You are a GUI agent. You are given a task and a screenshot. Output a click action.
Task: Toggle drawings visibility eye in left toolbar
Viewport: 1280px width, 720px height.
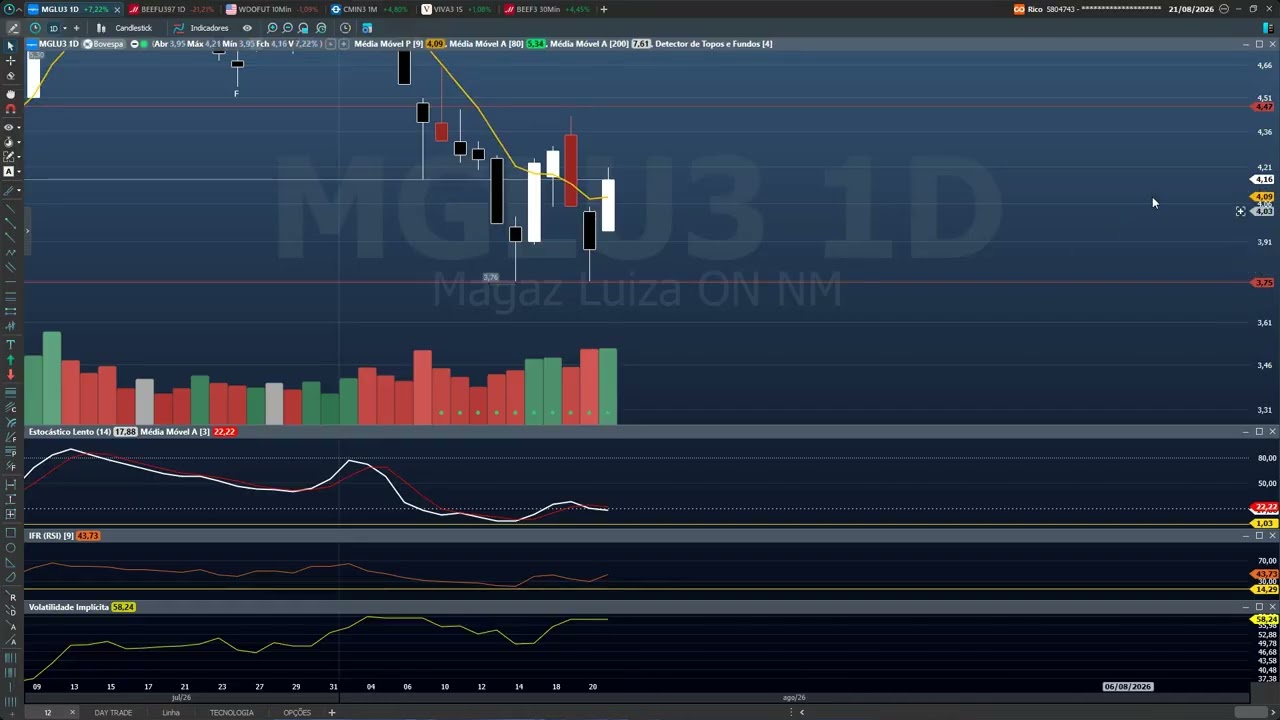9,128
